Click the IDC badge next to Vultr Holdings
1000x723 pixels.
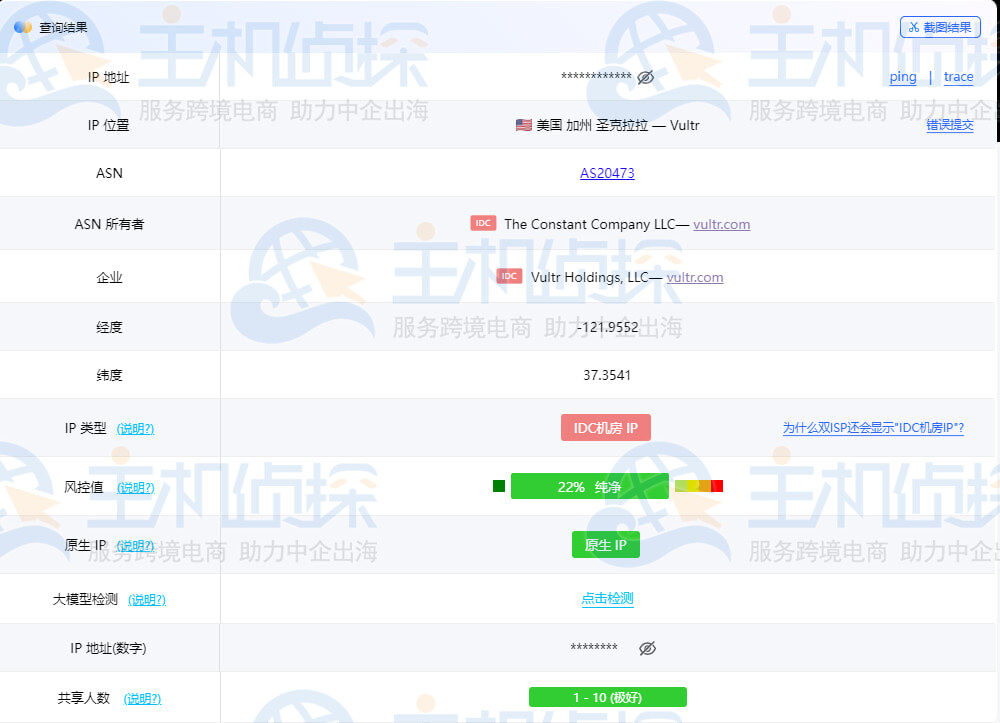coord(509,276)
